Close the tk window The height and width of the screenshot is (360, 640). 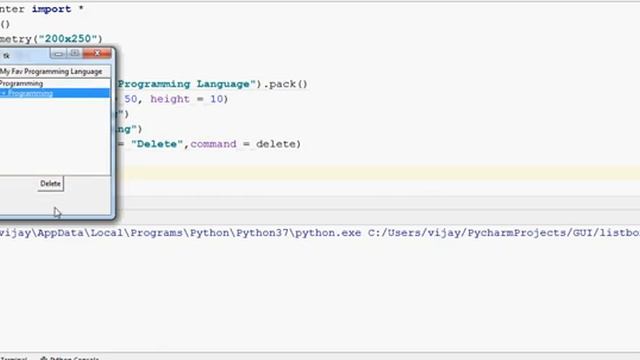coord(97,53)
